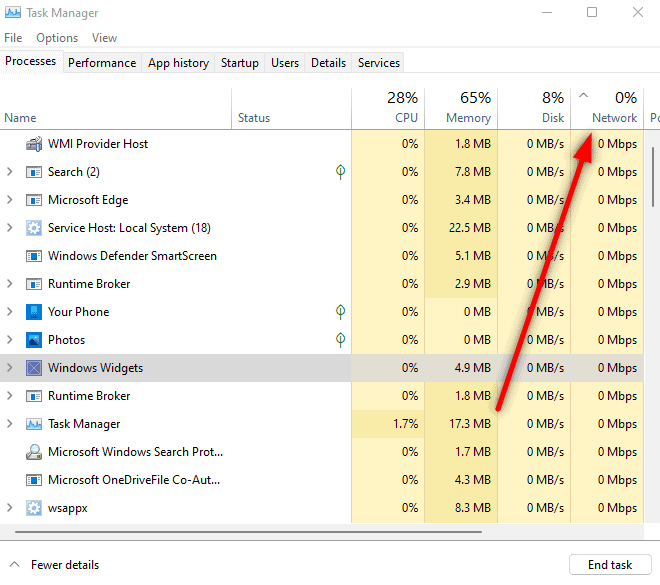
Task: Click the Search (2) process icon
Action: point(34,172)
